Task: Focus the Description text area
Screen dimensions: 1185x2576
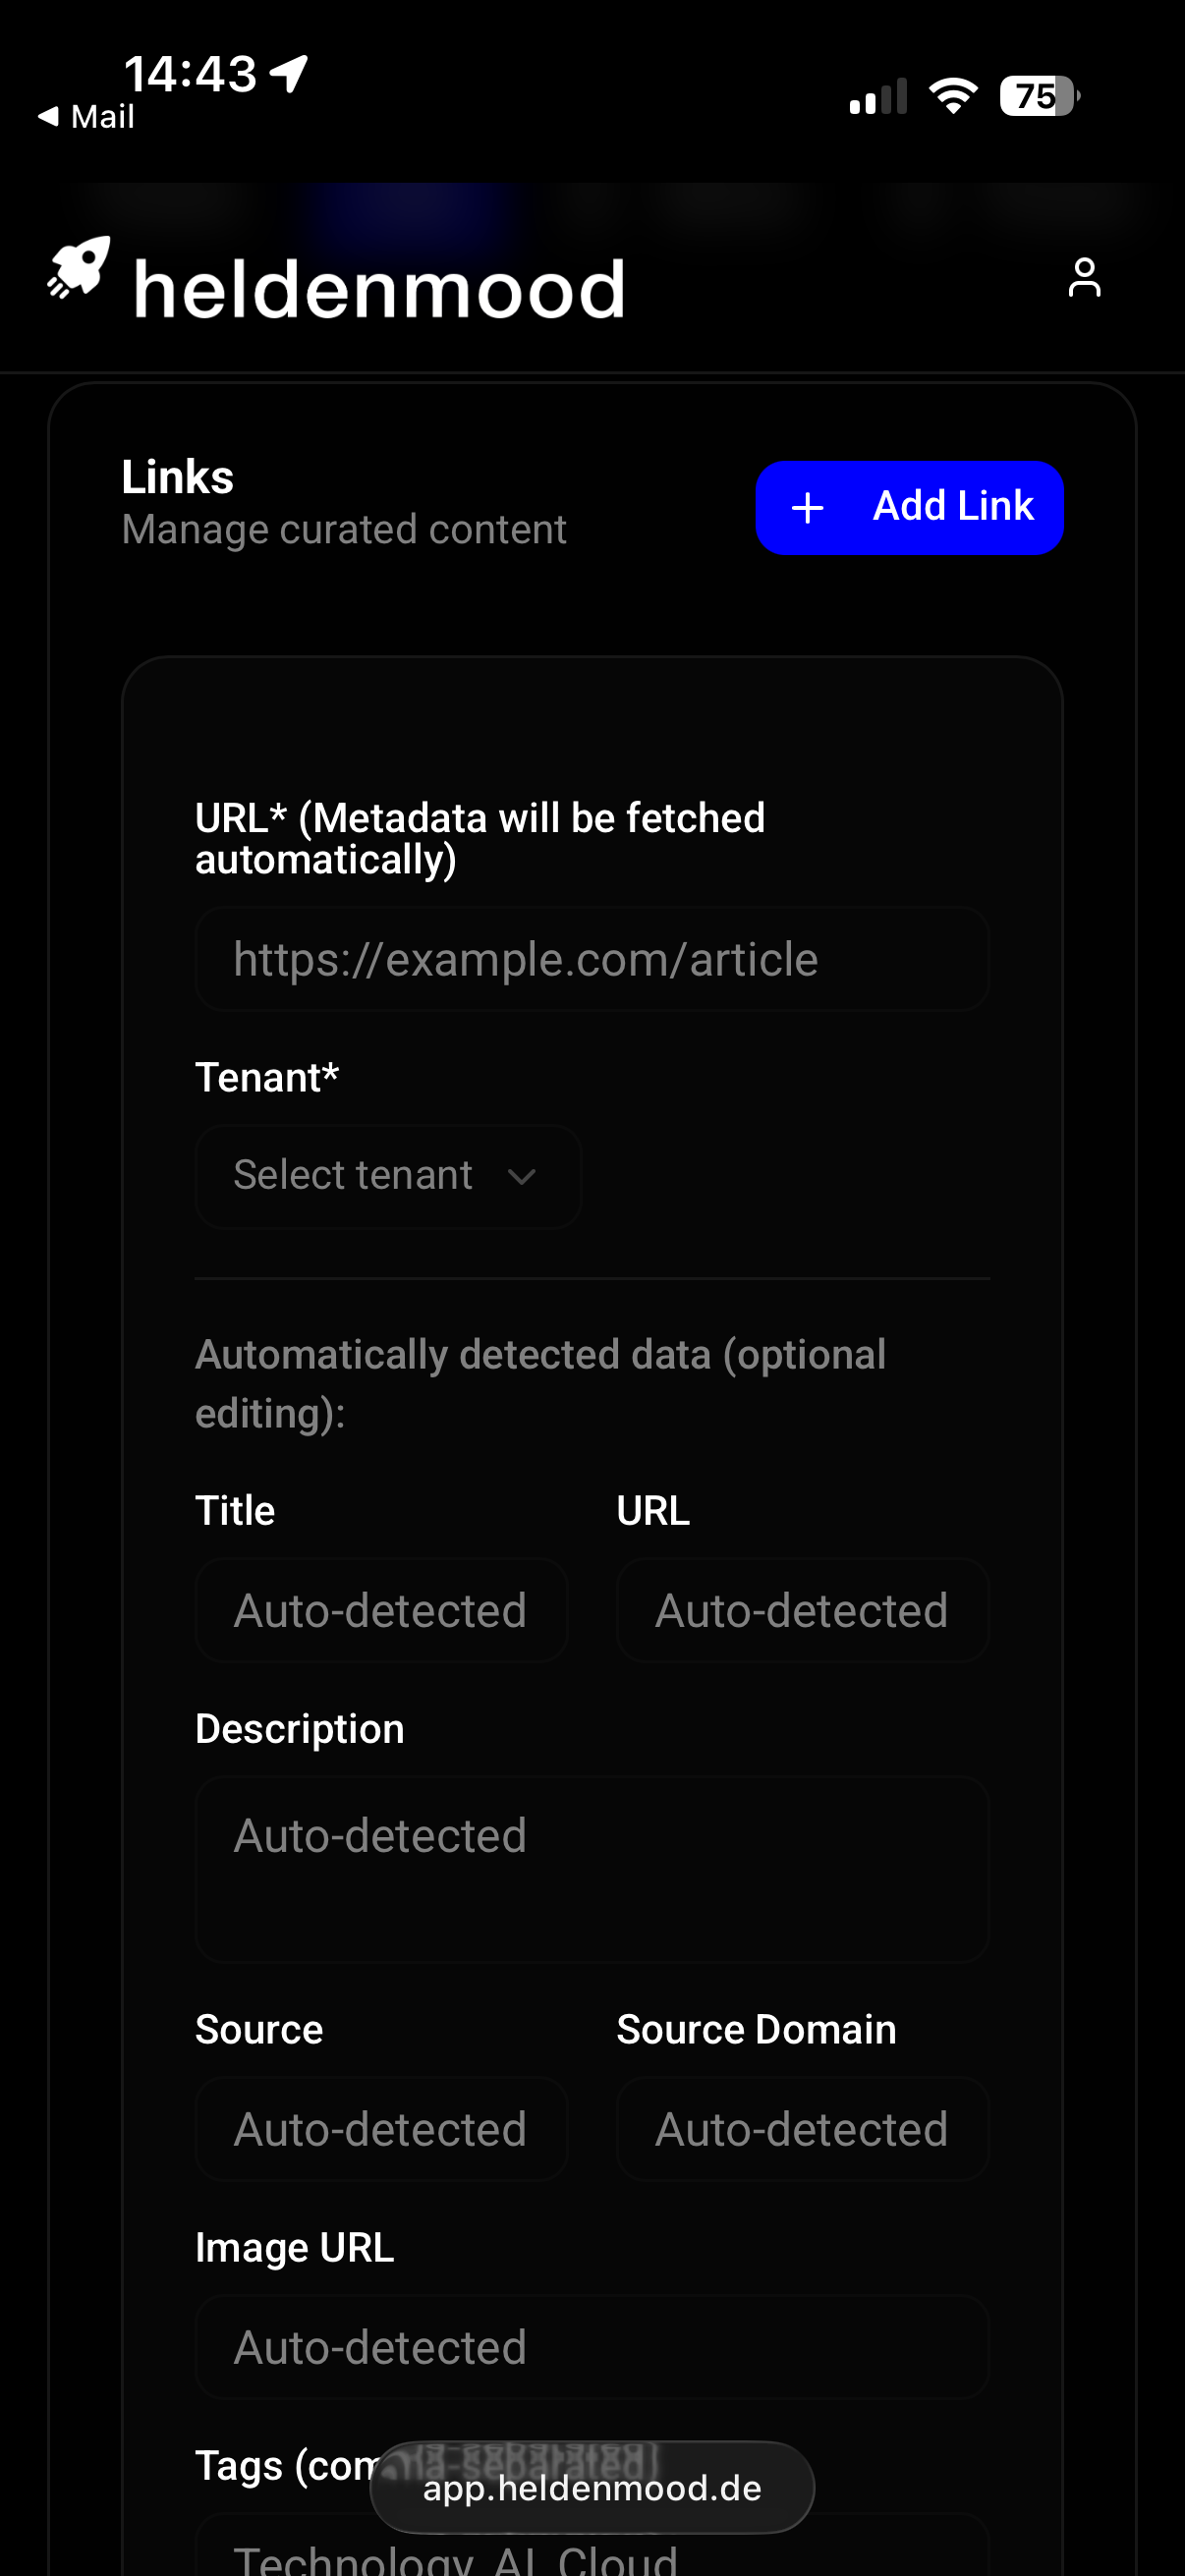Action: click(x=592, y=1868)
